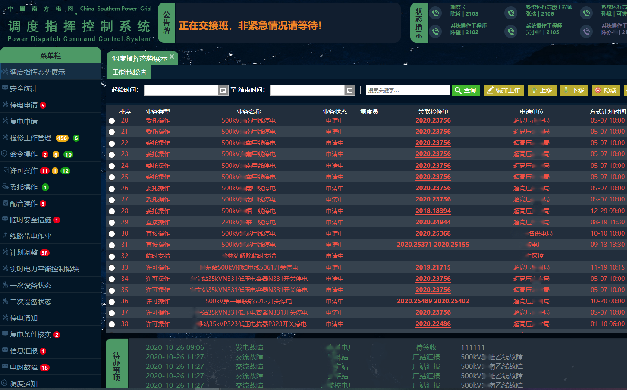Screen dimensions: 627x390
Task: Open sidebar item with orange 456 badge
Action: 50,138
